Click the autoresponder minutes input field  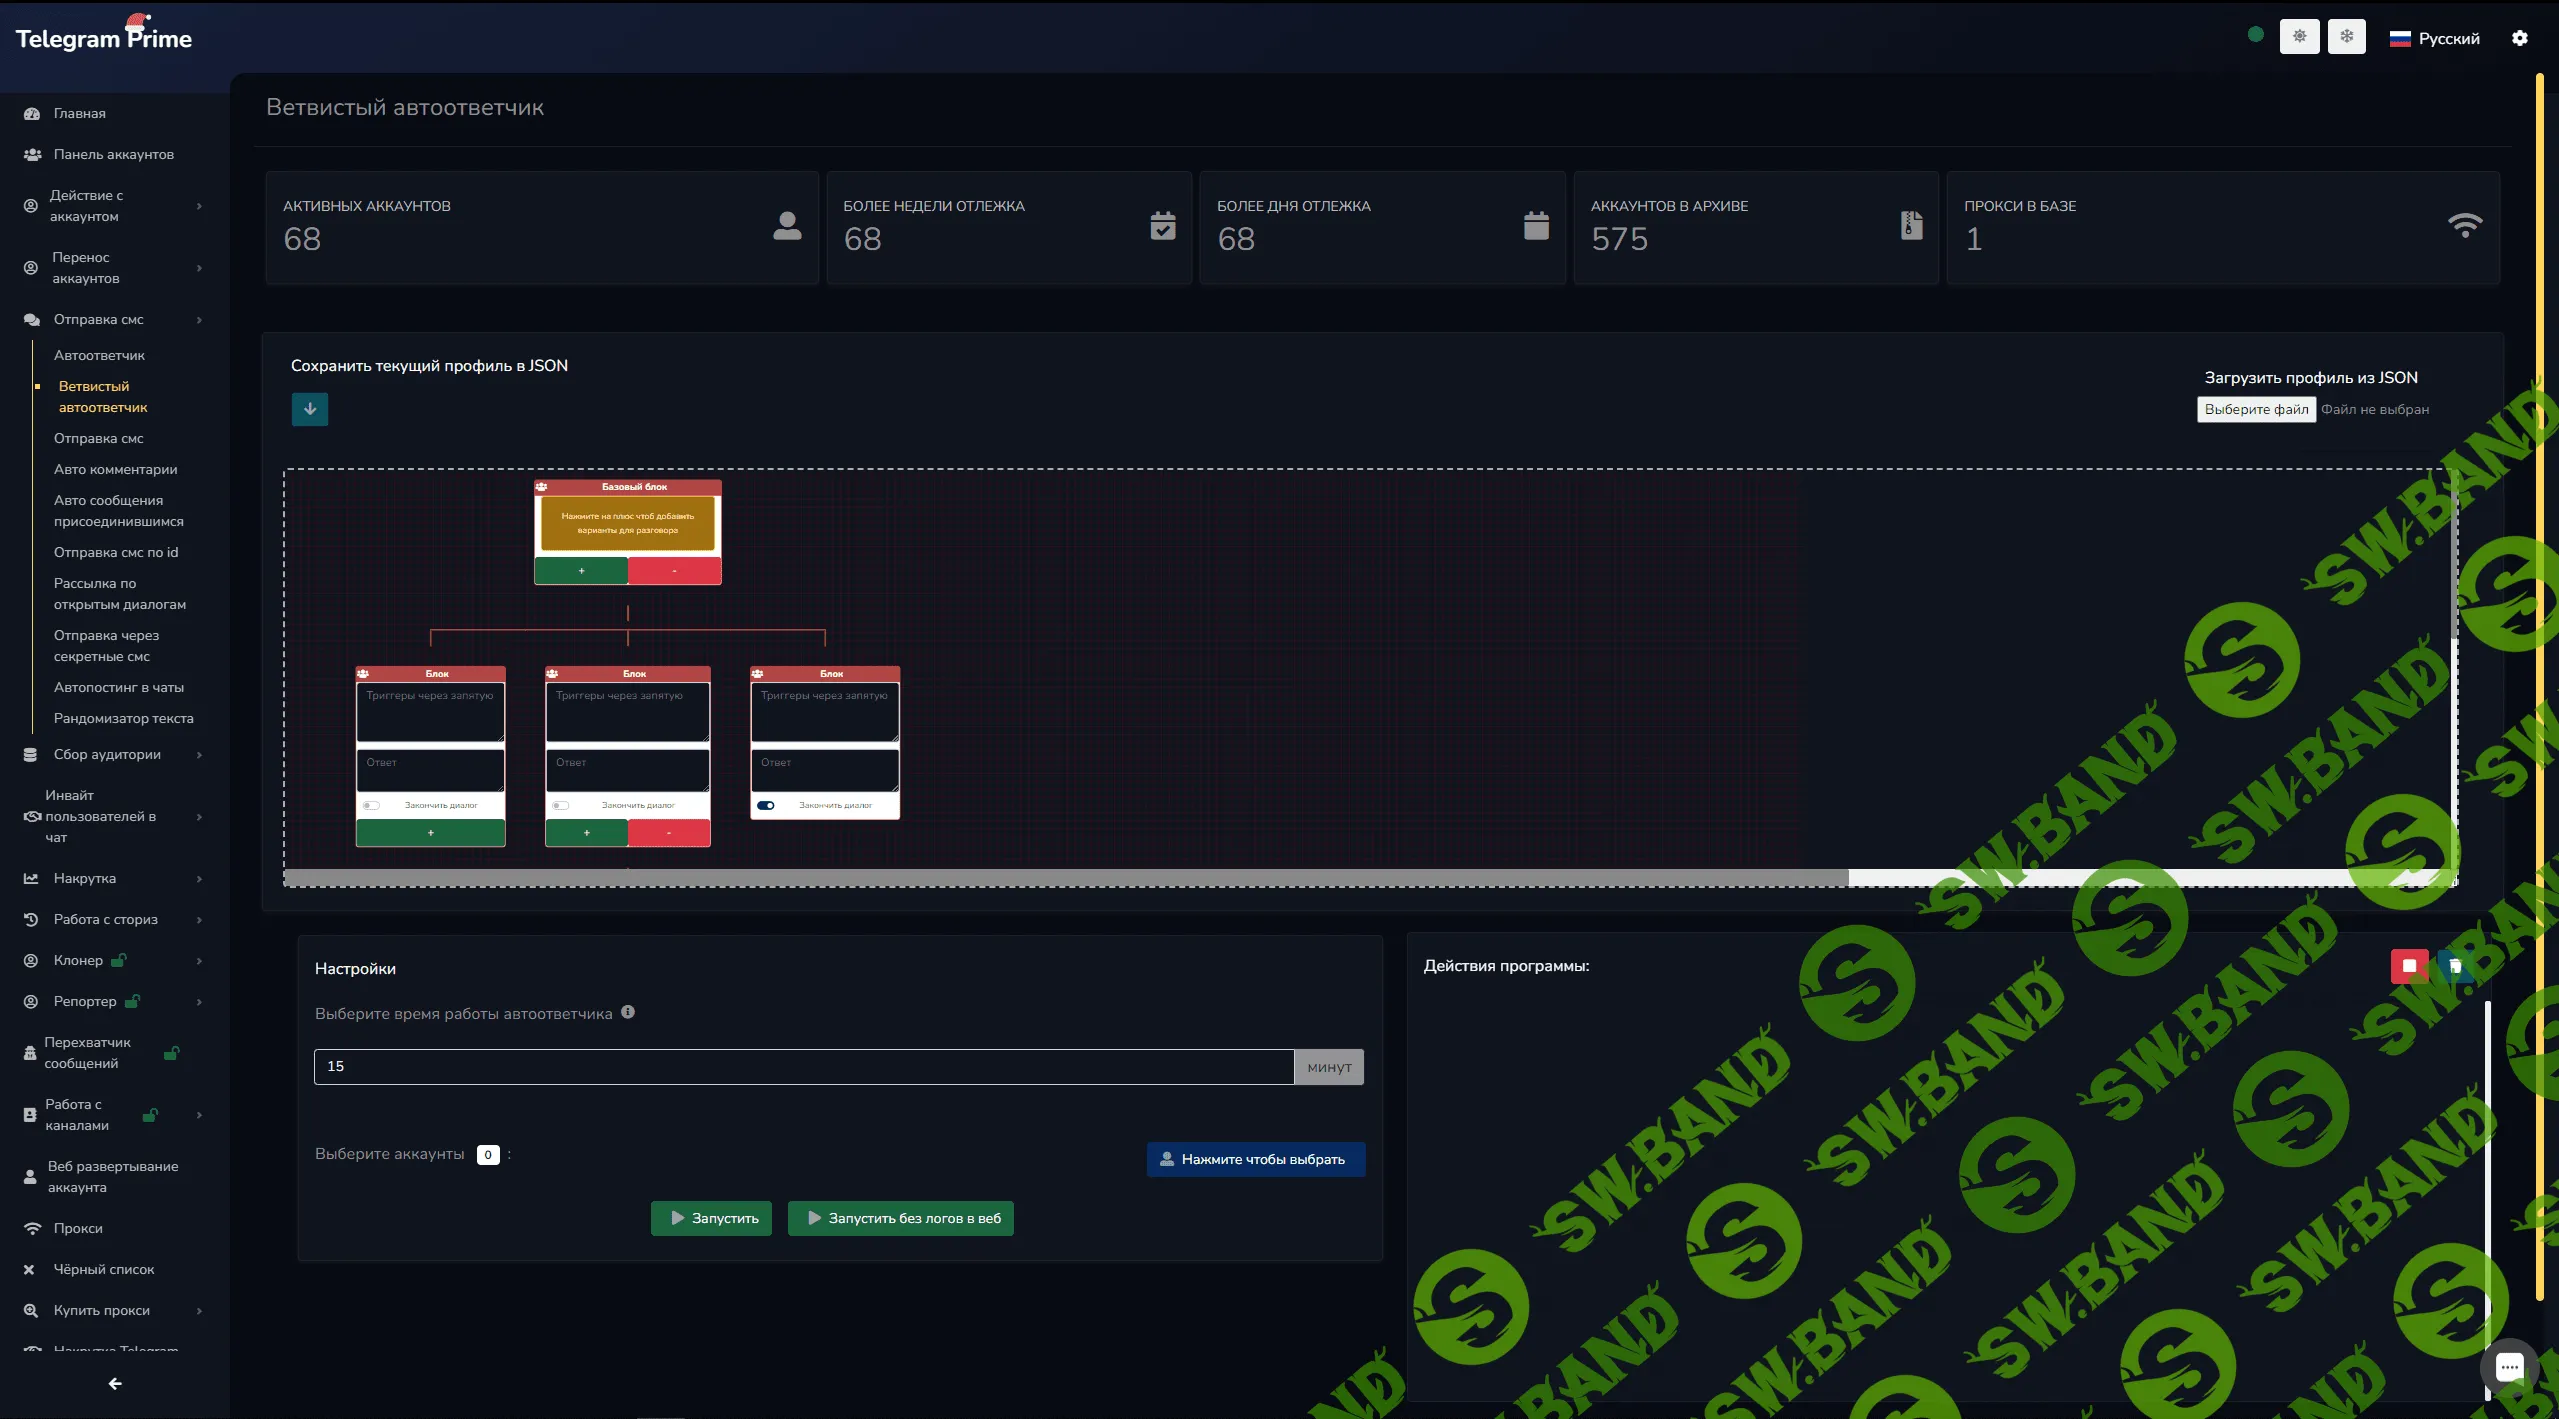pyautogui.click(x=803, y=1066)
